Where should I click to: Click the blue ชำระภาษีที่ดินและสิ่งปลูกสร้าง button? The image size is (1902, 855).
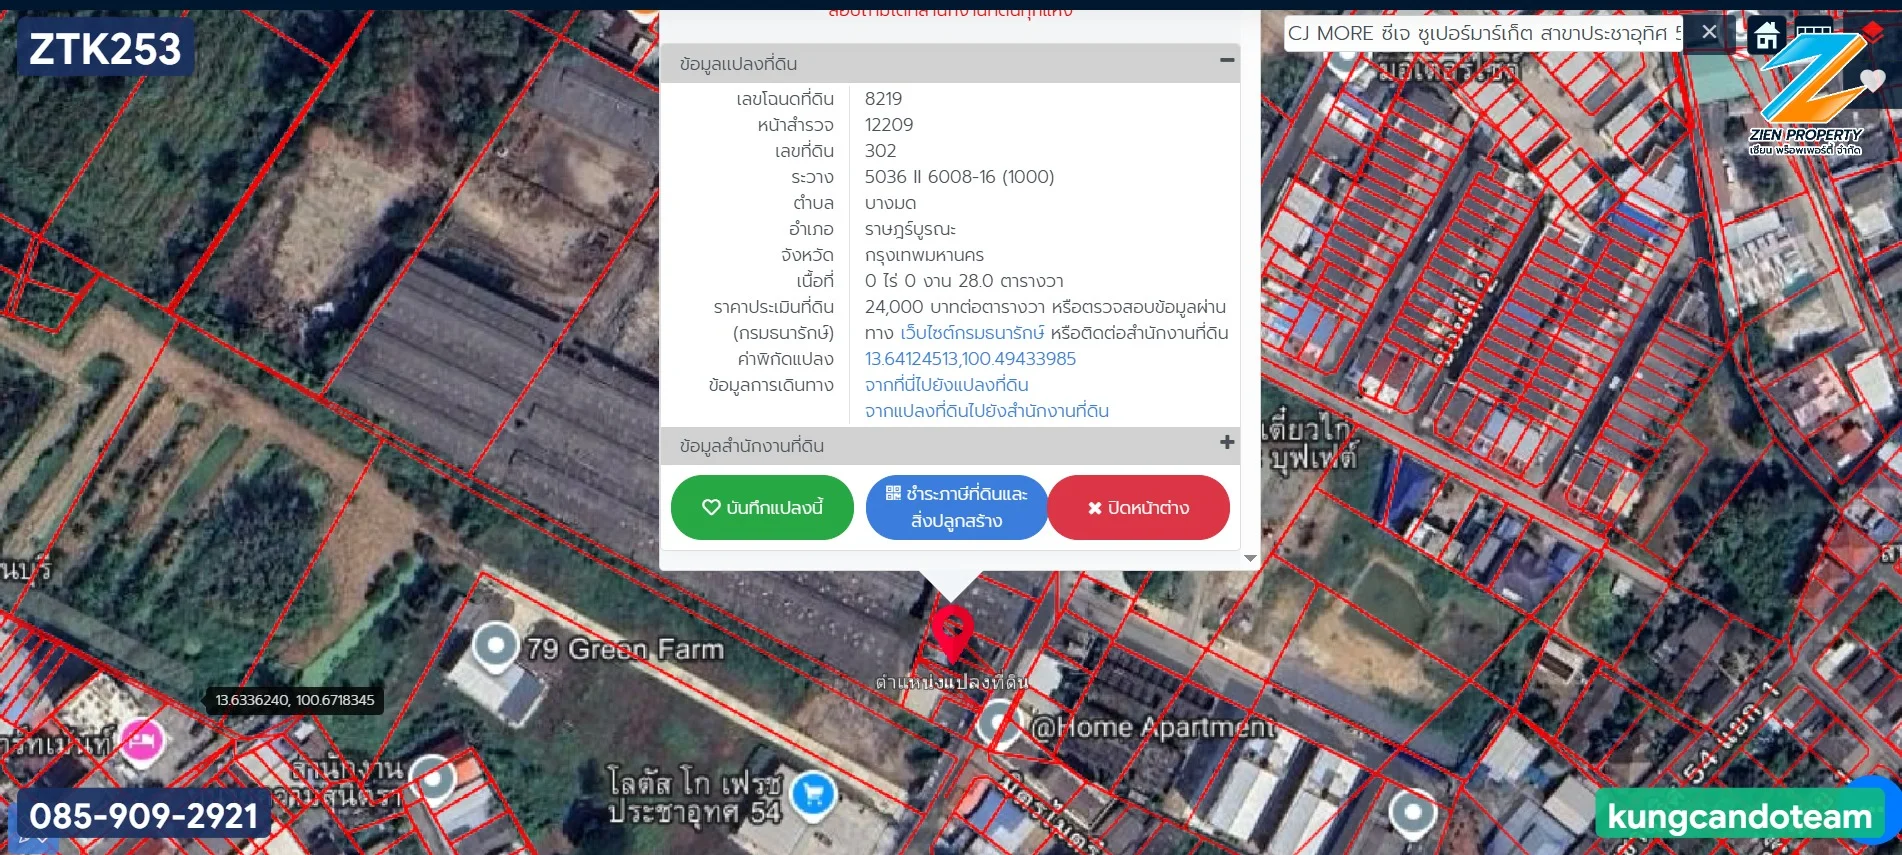(956, 508)
